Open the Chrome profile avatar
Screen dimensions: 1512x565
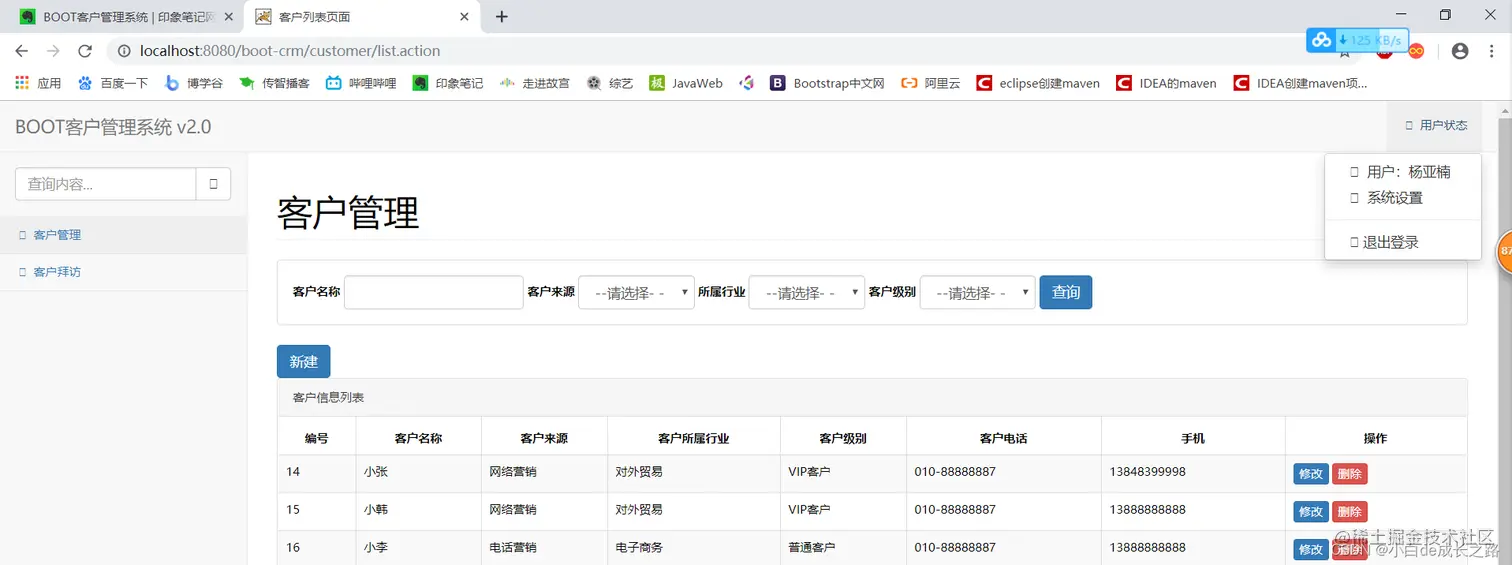click(x=1460, y=51)
